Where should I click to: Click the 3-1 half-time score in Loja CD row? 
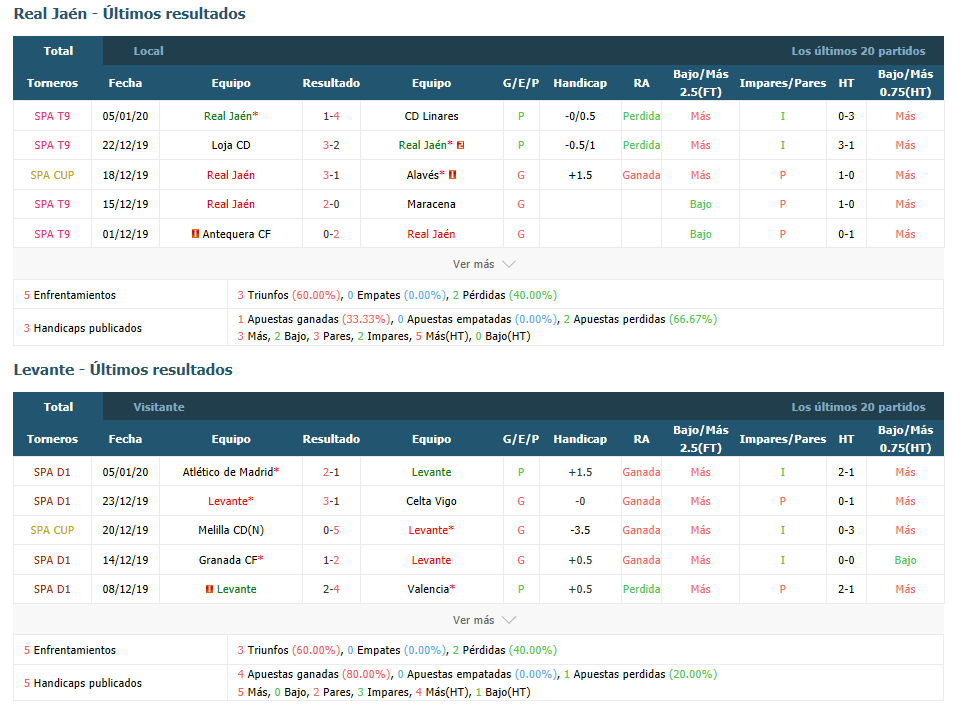(x=846, y=145)
